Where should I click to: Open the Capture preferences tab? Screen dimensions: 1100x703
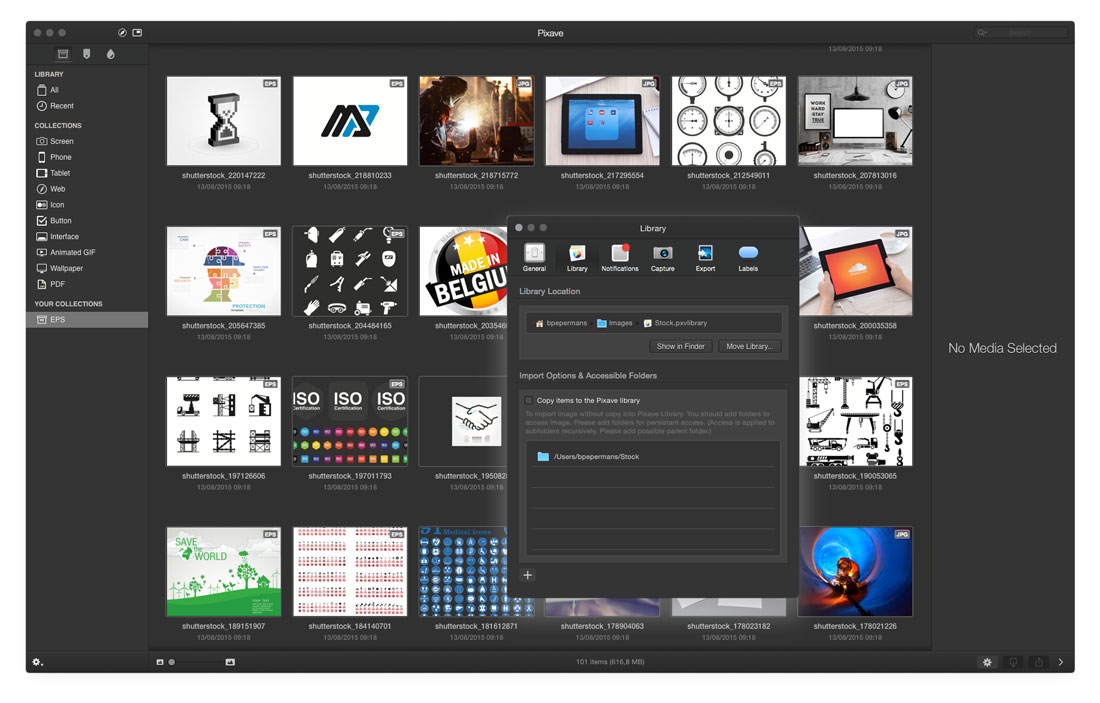662,257
